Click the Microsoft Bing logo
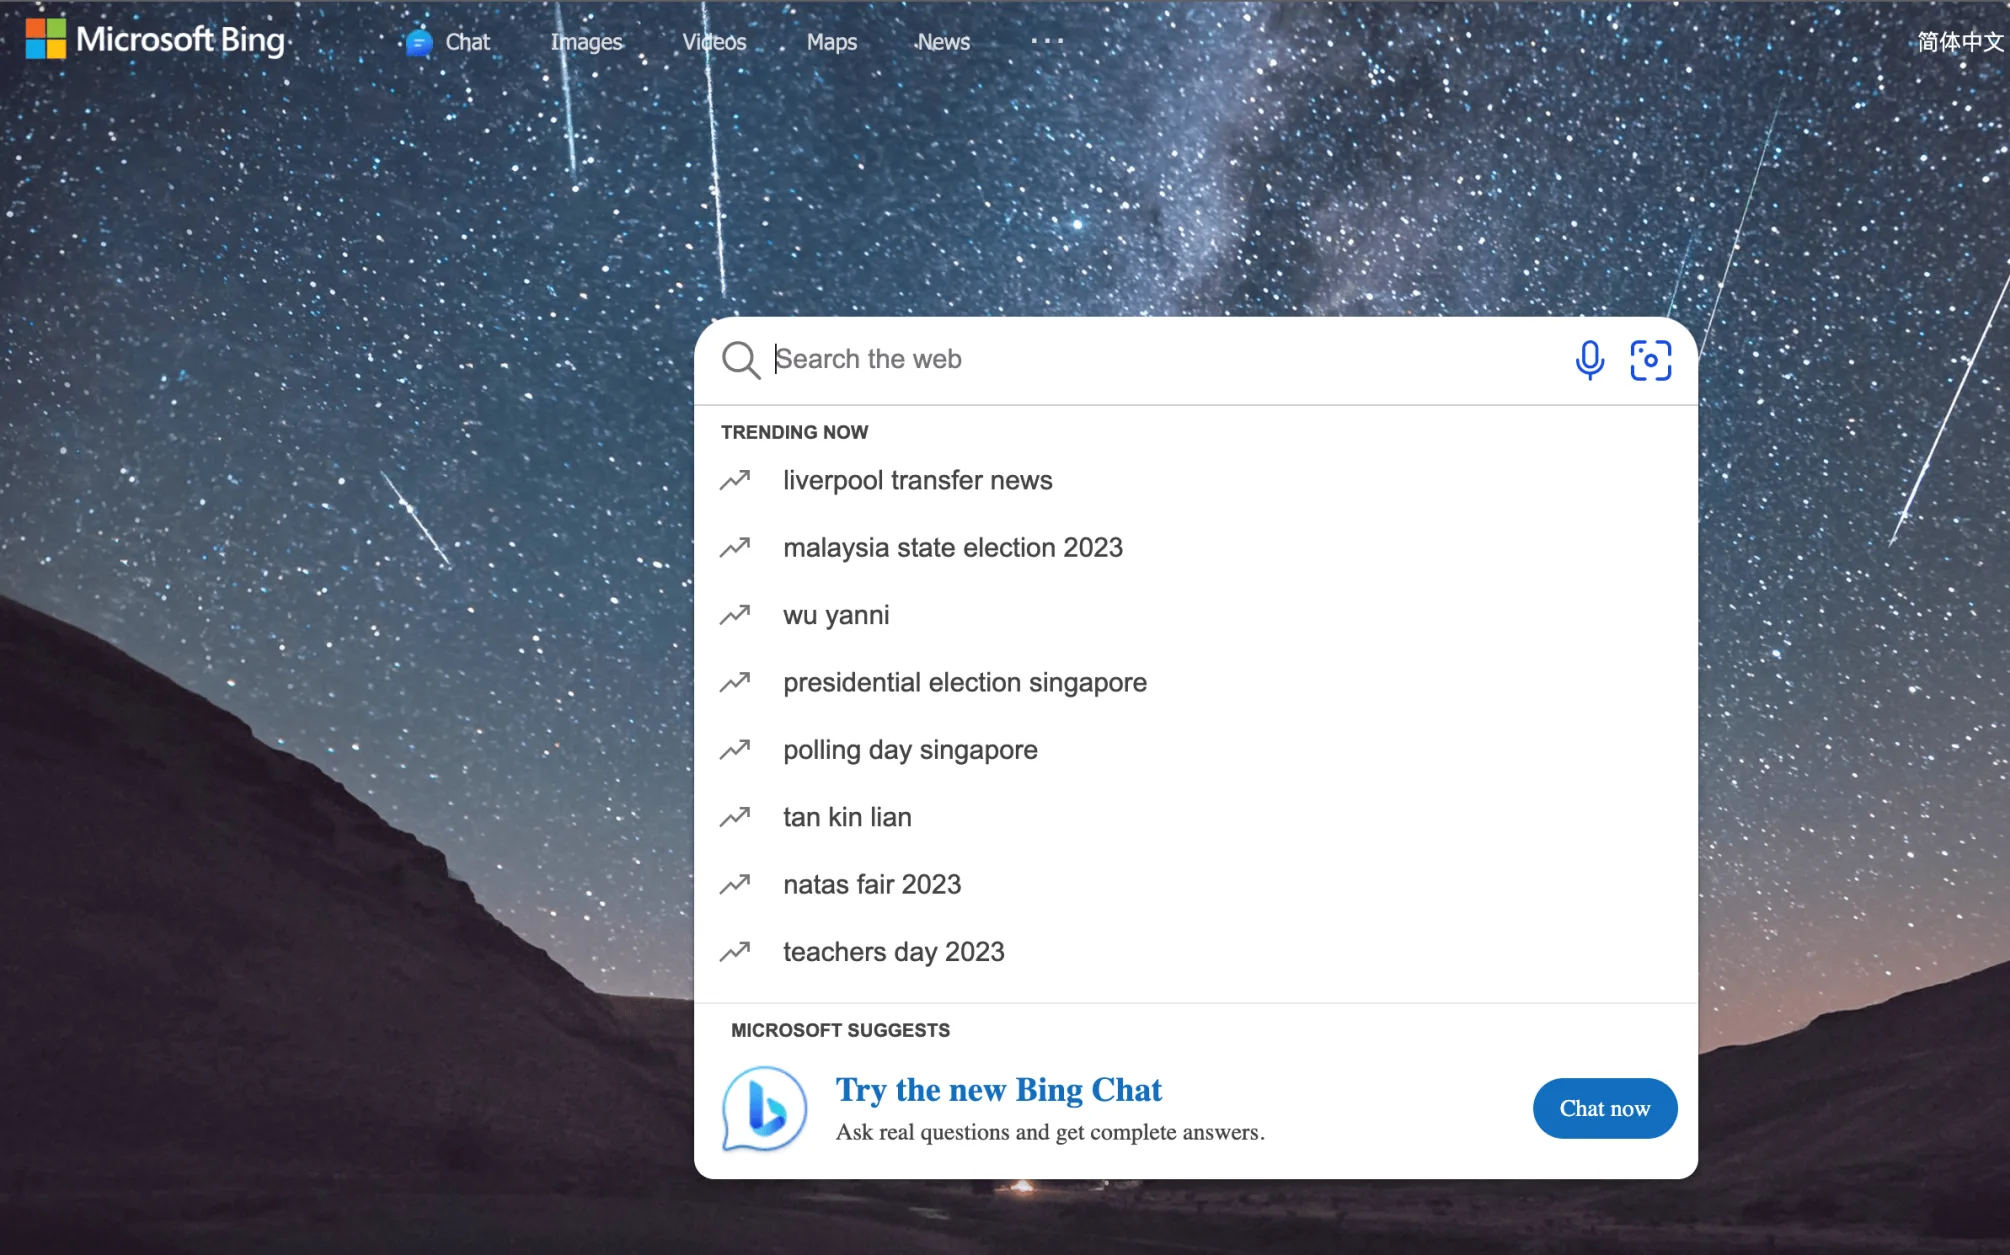The height and width of the screenshot is (1255, 2010). [x=155, y=40]
